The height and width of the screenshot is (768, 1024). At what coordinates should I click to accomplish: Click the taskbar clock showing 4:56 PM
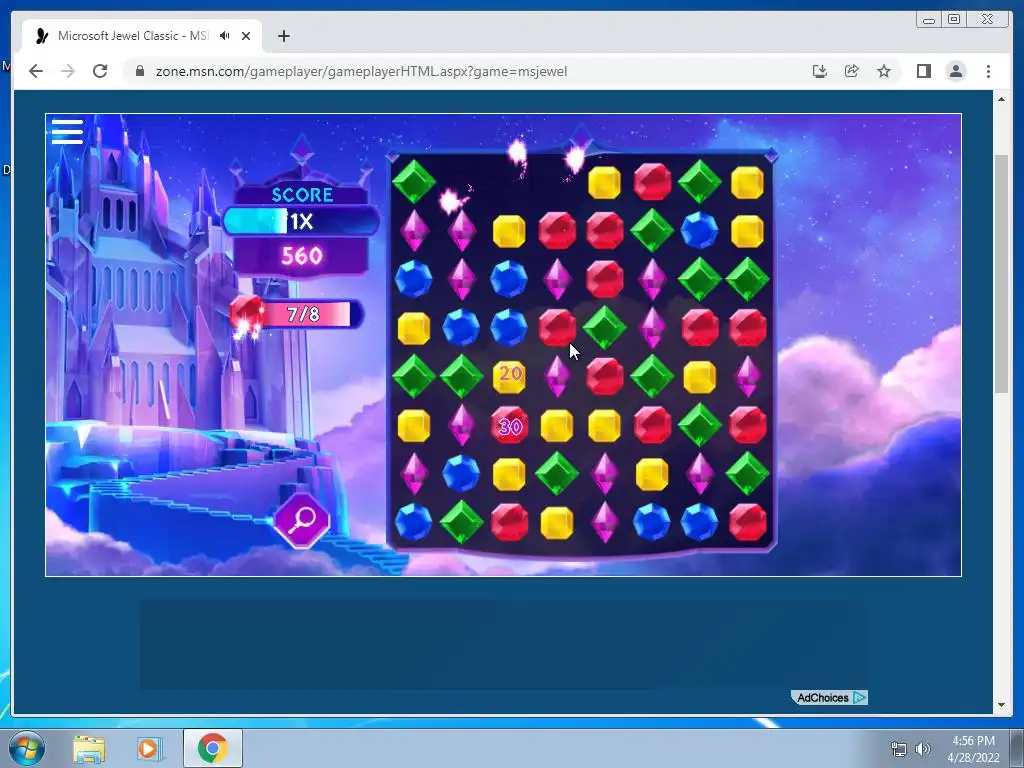click(973, 749)
